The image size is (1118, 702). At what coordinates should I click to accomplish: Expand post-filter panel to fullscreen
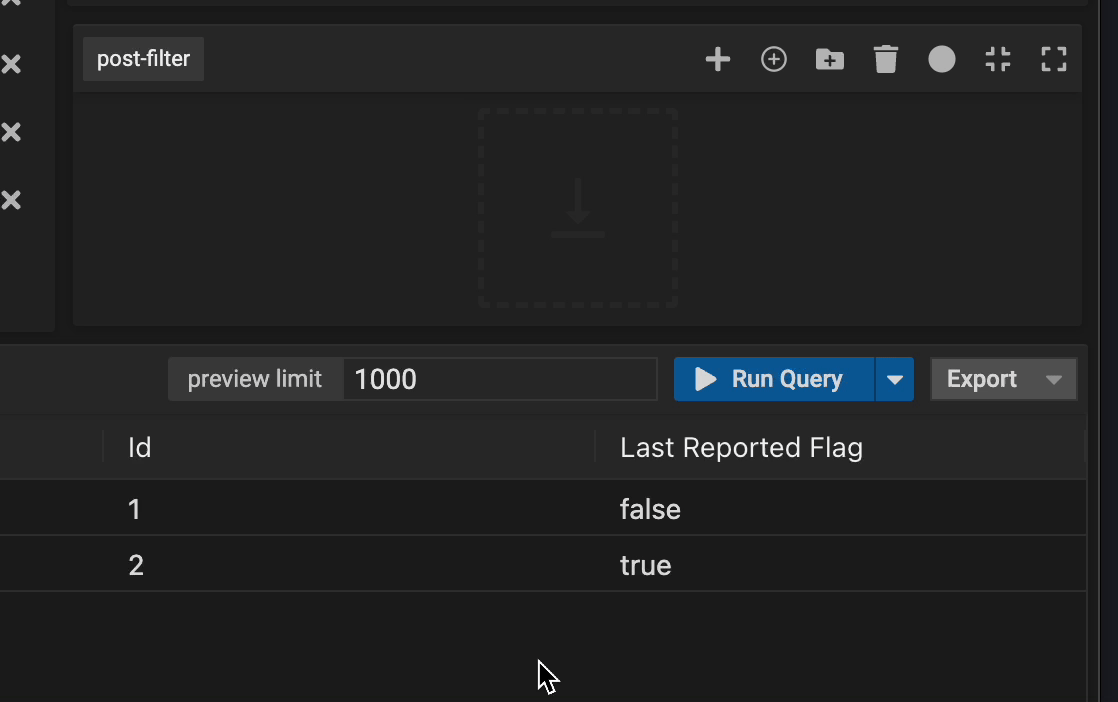click(x=1054, y=59)
